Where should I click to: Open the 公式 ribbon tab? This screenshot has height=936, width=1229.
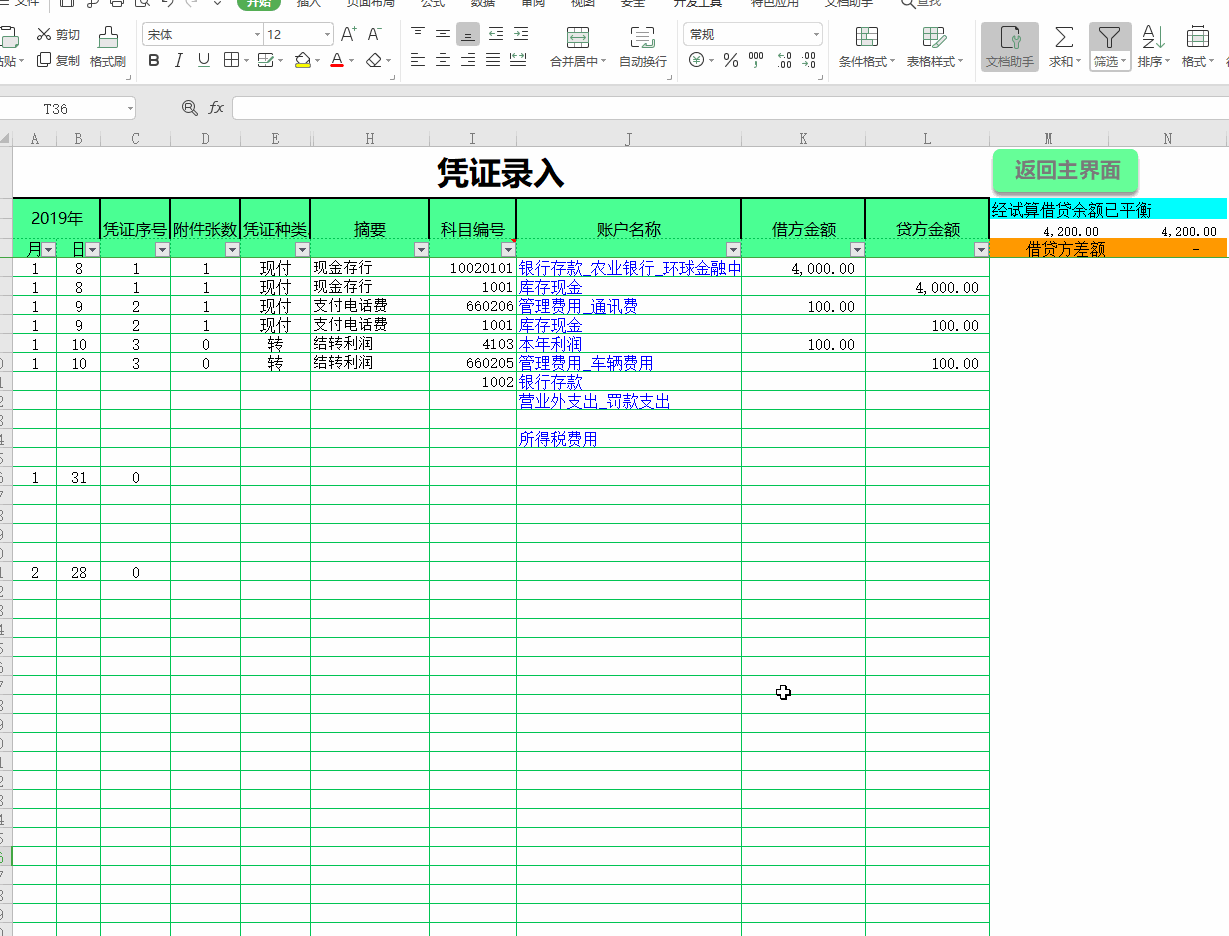[432, 4]
